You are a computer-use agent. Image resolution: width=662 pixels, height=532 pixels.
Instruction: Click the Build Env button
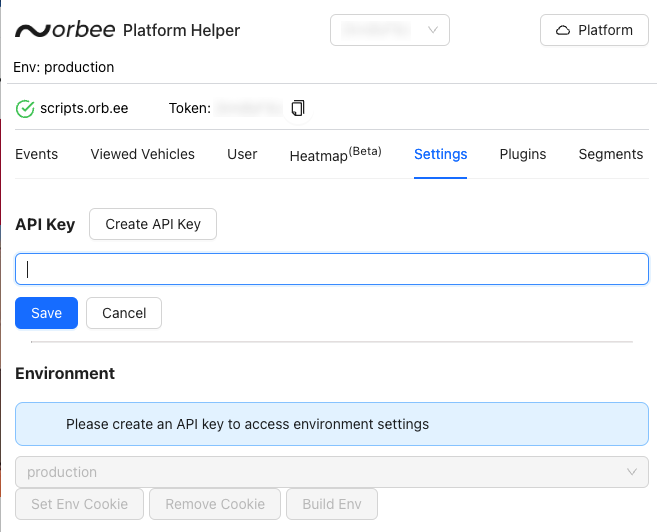[x=332, y=504]
